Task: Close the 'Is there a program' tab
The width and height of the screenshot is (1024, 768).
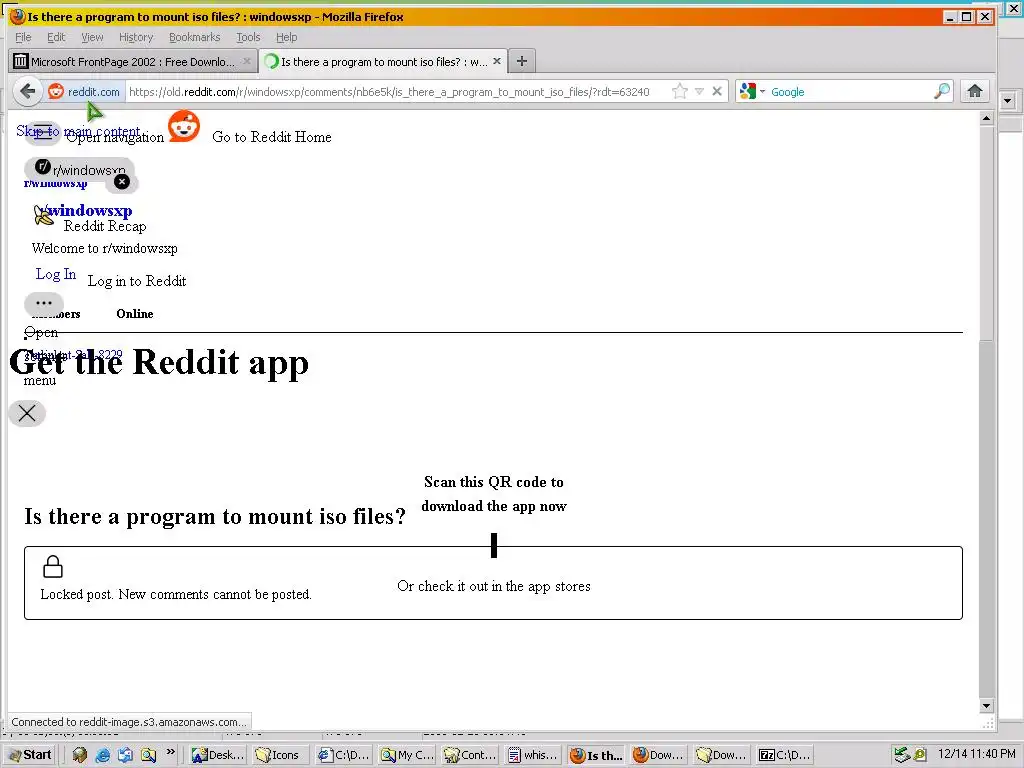Action: coord(497,61)
